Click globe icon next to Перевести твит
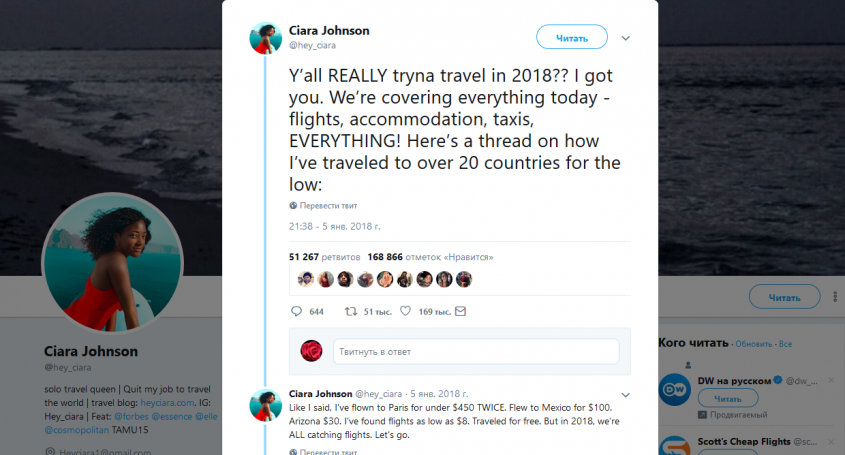 (x=293, y=205)
